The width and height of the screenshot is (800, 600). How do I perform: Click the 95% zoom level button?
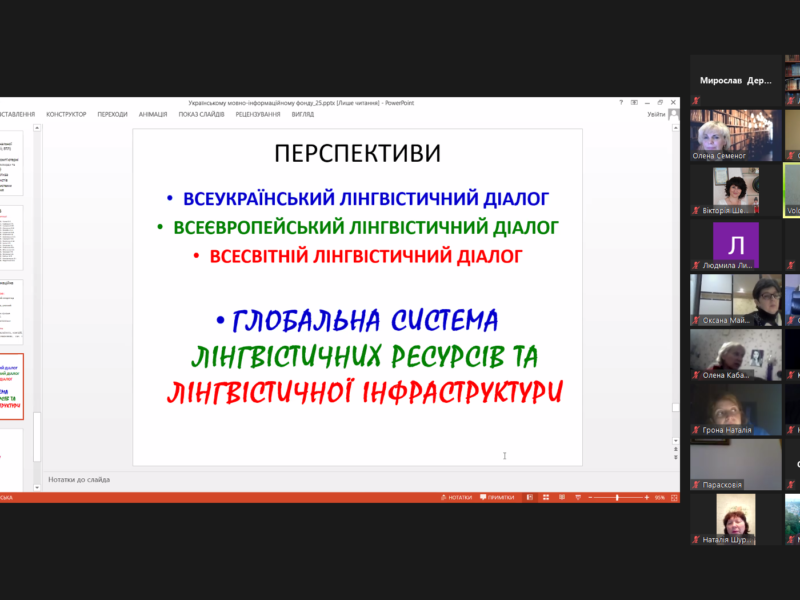point(660,497)
